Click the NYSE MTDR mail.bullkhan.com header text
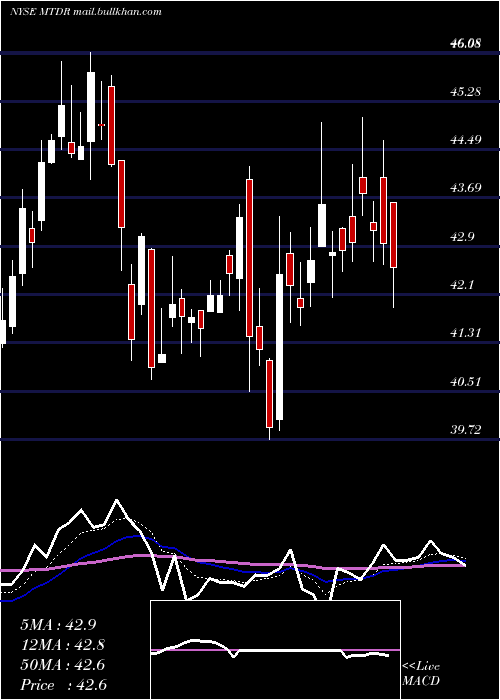The height and width of the screenshot is (700, 500). [x=86, y=12]
